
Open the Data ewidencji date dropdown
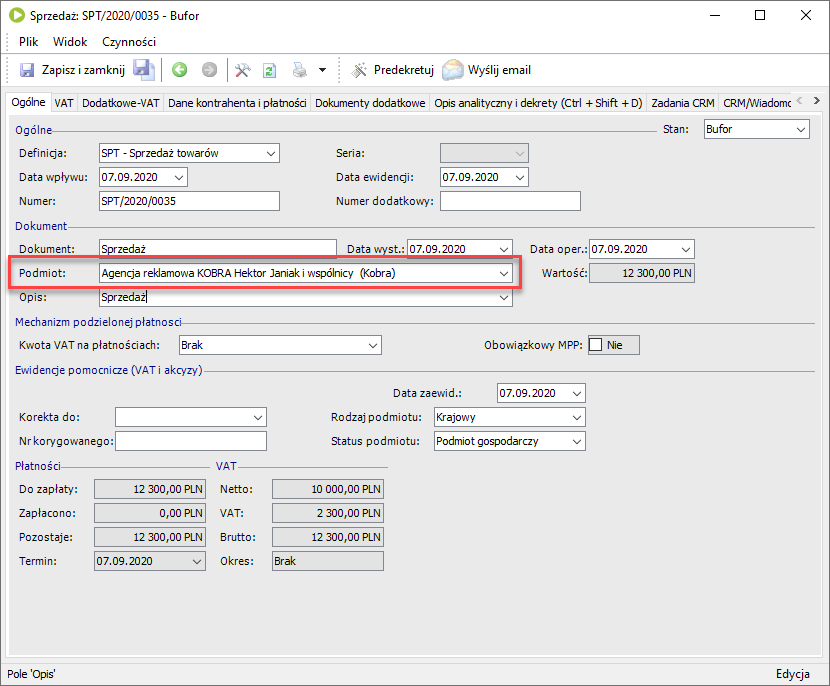pyautogui.click(x=520, y=177)
